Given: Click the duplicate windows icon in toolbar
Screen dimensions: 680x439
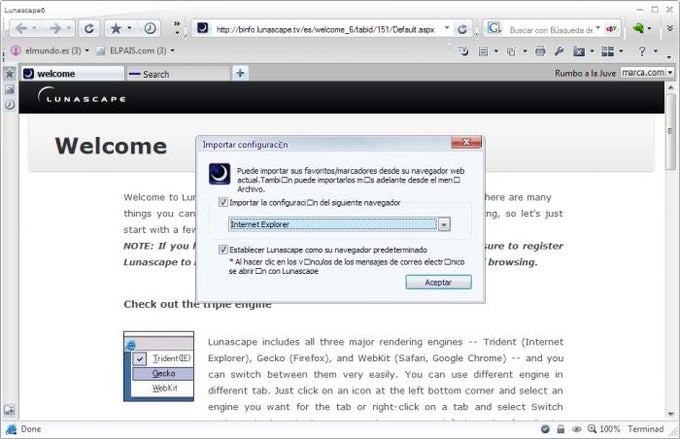Looking at the screenshot, I should (x=512, y=52).
